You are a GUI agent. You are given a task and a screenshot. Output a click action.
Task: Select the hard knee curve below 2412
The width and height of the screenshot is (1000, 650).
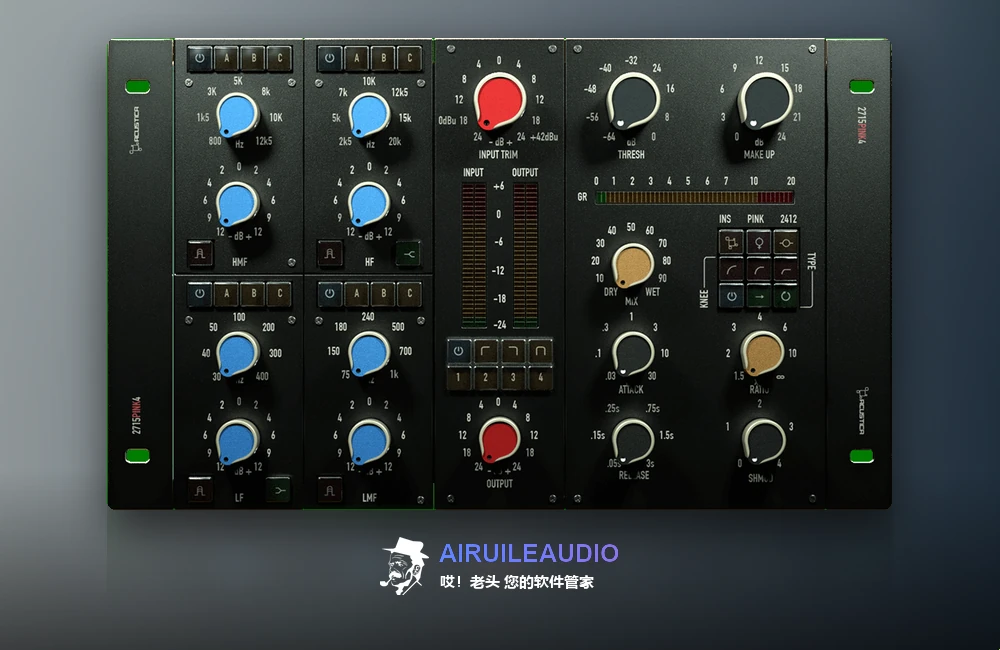[786, 270]
